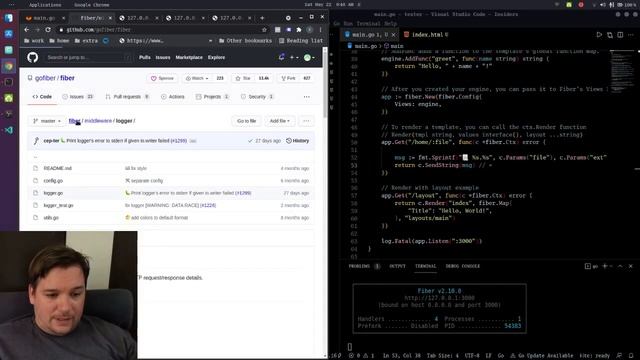Click the middleware breadcrumb link

[x=98, y=121]
